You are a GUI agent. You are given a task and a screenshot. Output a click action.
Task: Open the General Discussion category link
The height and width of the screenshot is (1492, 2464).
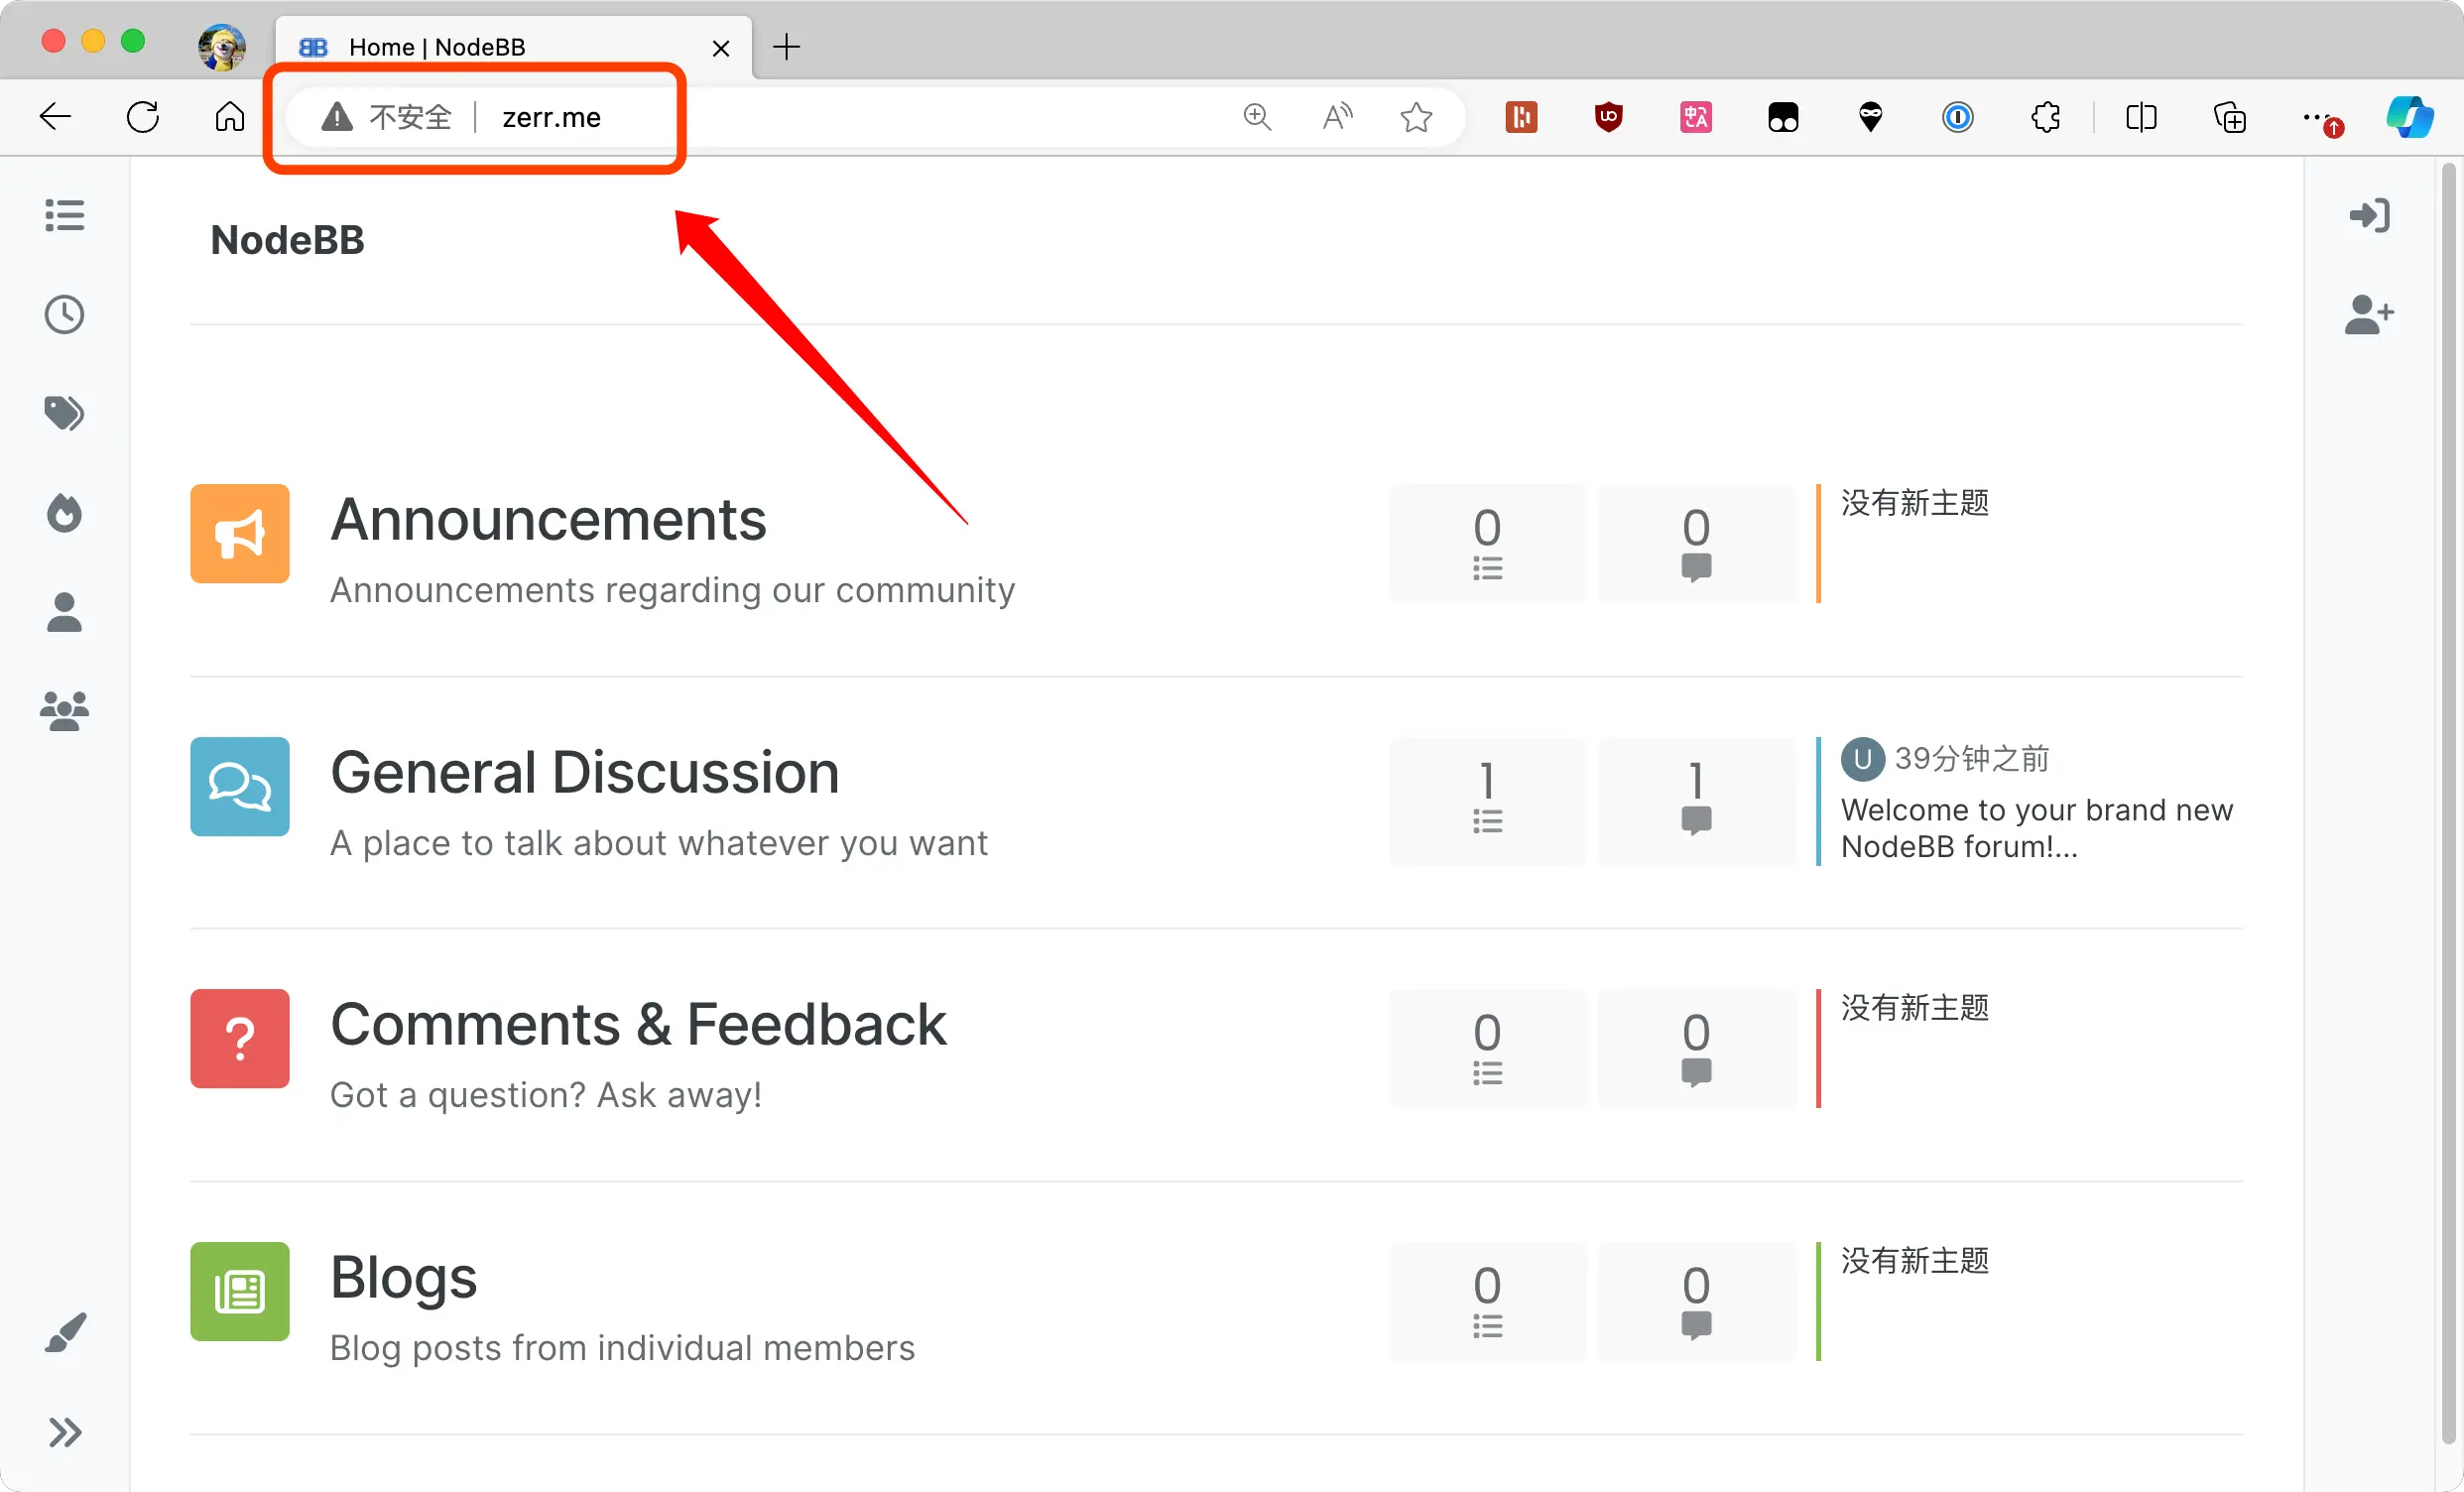coord(585,773)
